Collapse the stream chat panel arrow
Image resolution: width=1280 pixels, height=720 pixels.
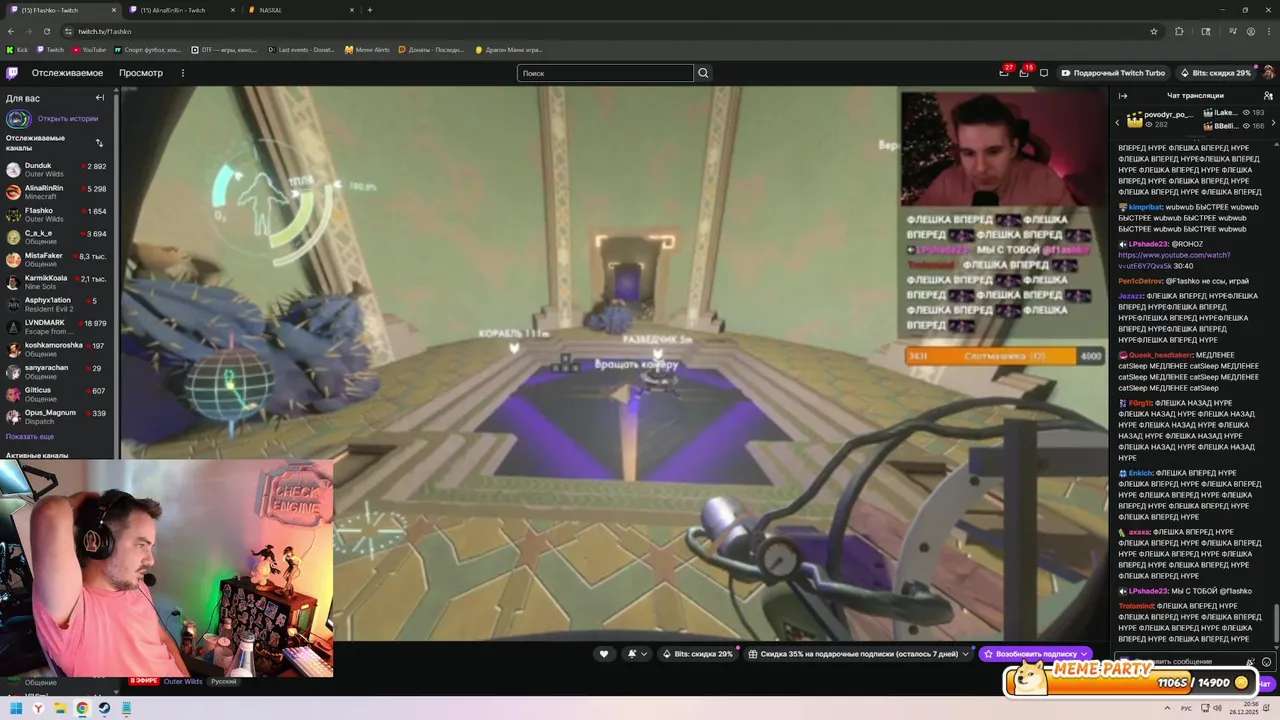pyautogui.click(x=1123, y=96)
